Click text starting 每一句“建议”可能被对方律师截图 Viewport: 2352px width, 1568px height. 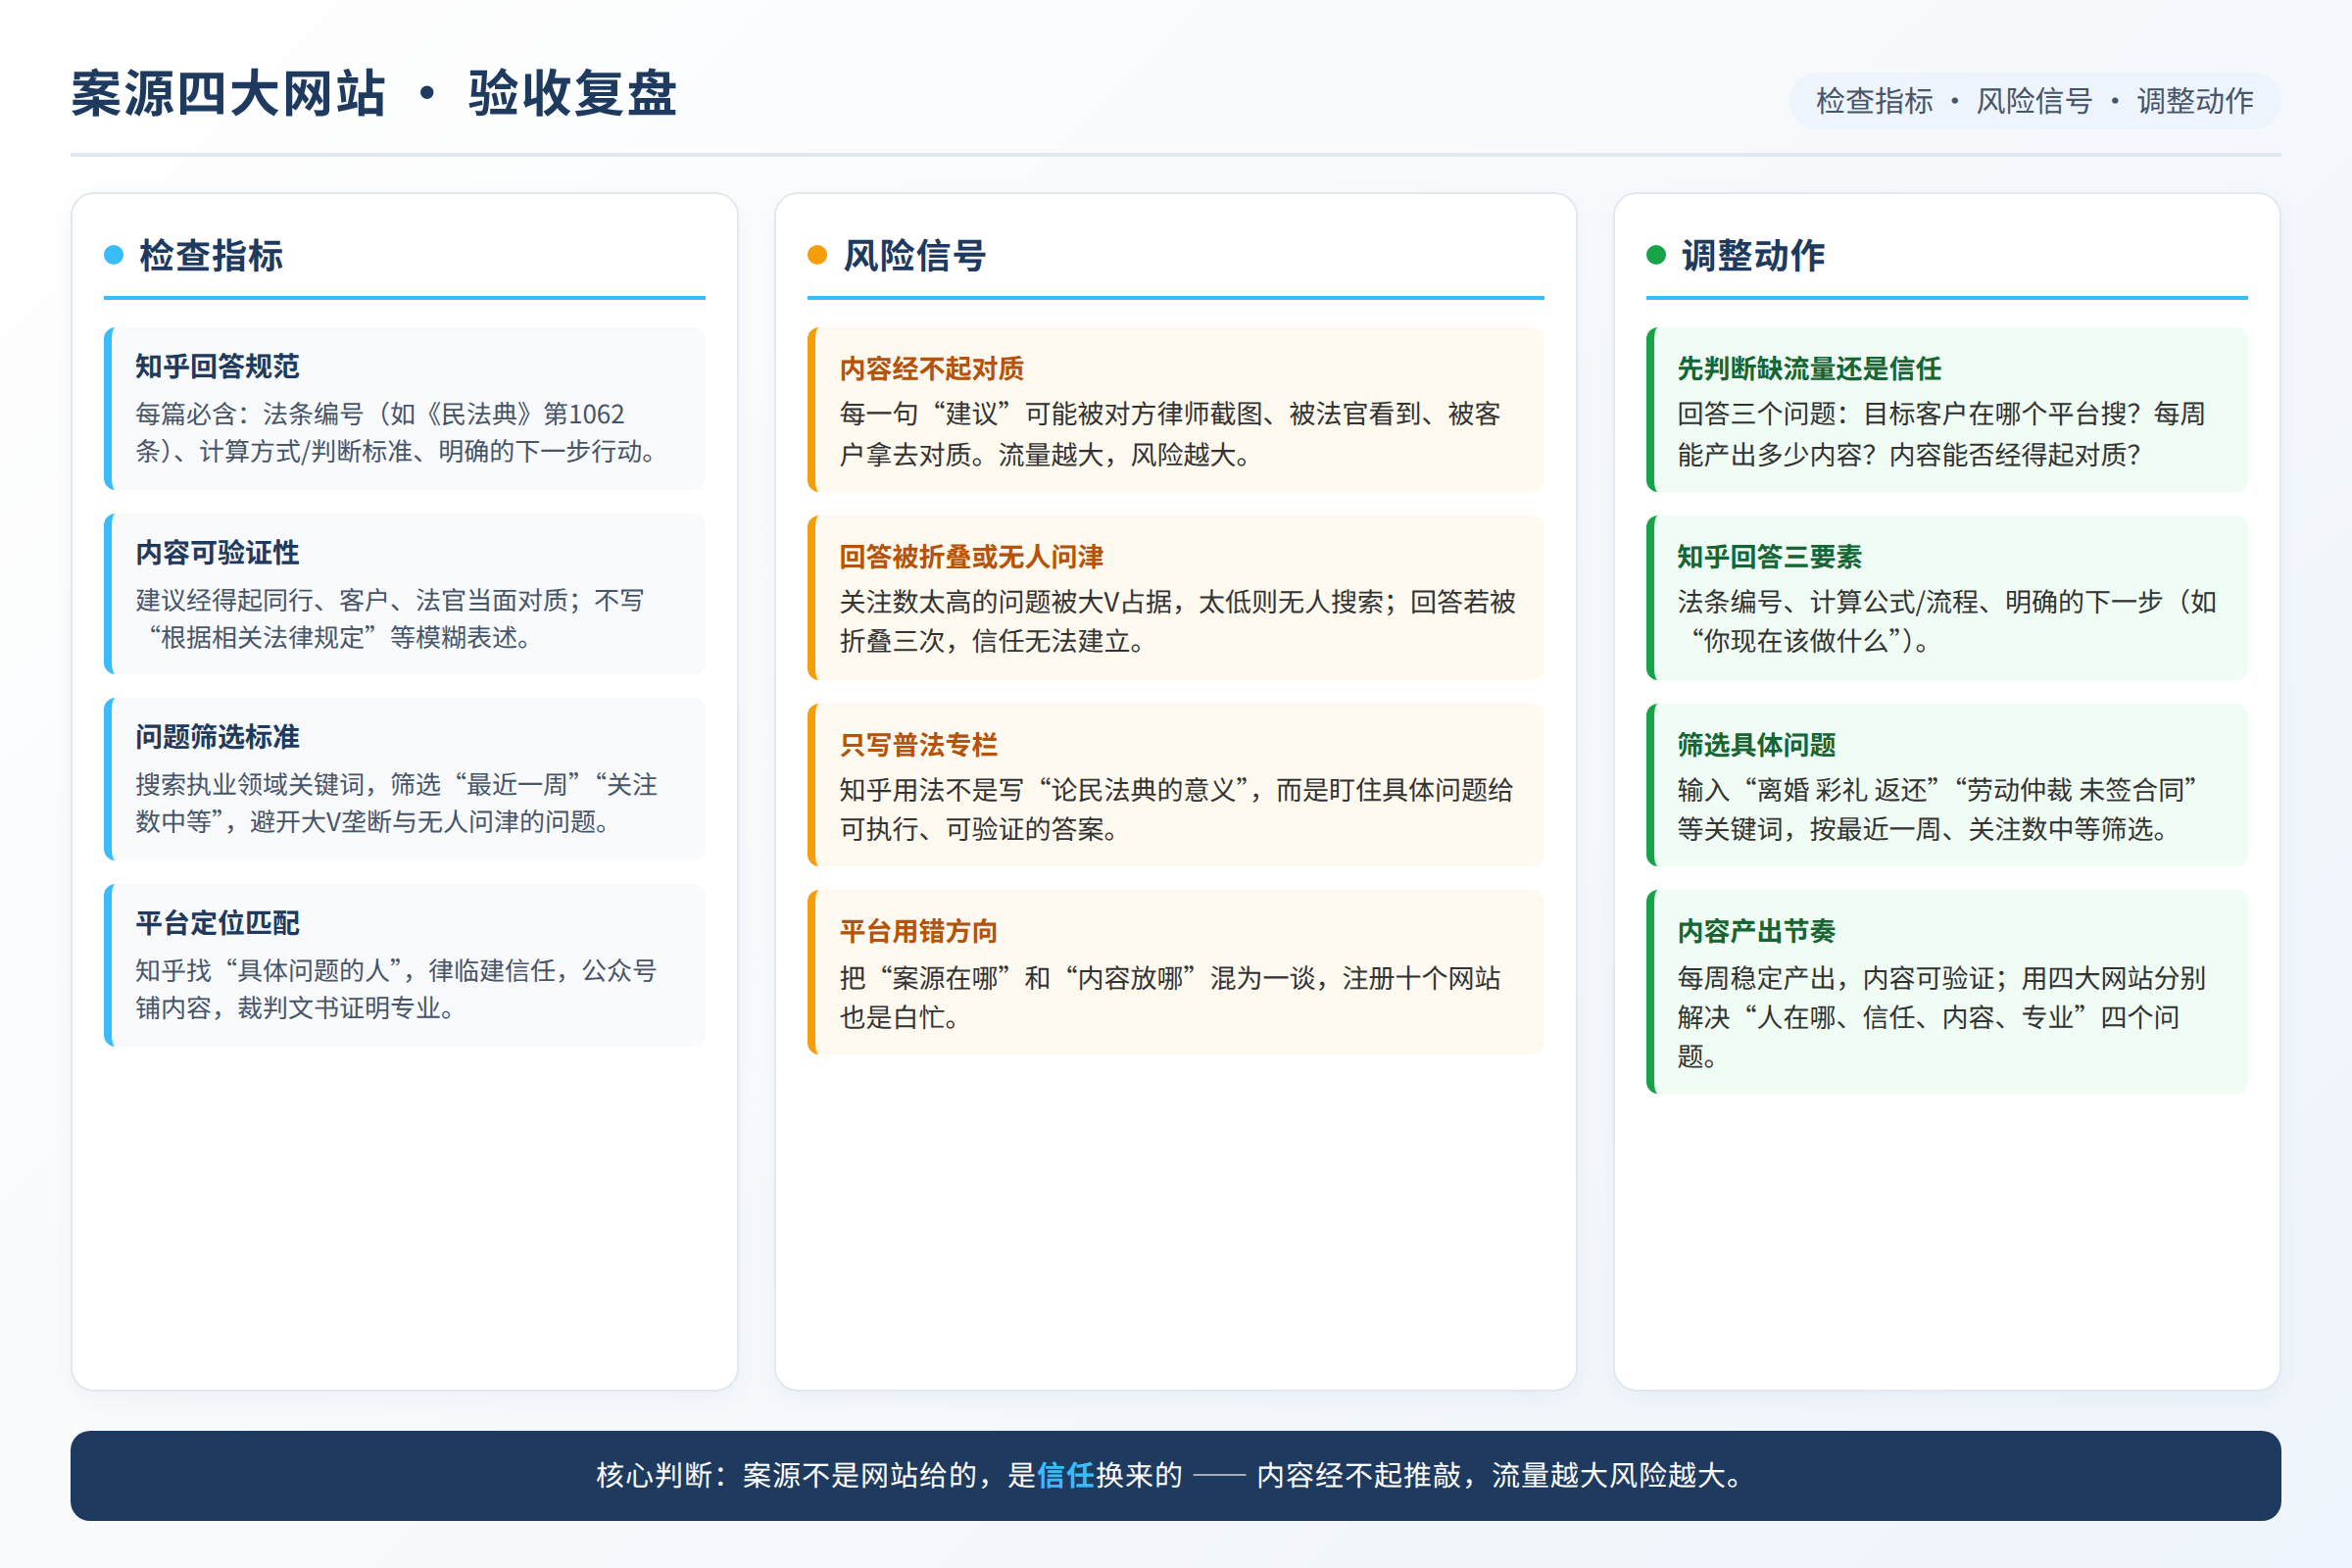coord(1170,434)
